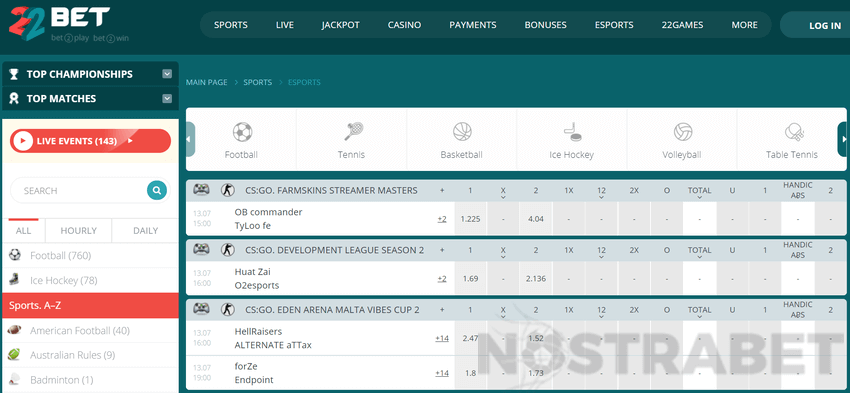Bet on O2esports at odds 2.136
Image resolution: width=850 pixels, height=393 pixels.
(x=536, y=279)
